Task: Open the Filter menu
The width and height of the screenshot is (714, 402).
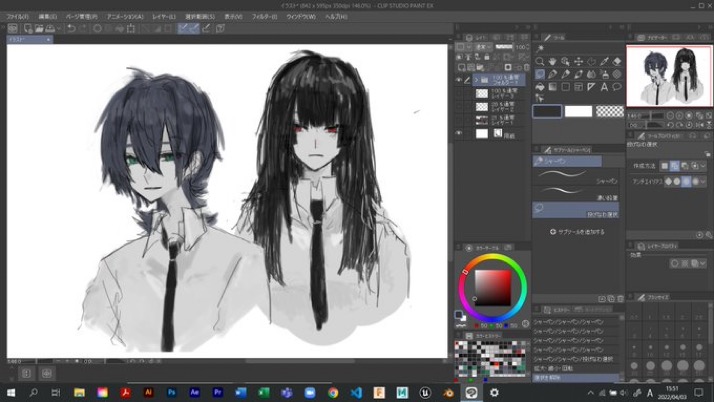Action: click(x=265, y=16)
